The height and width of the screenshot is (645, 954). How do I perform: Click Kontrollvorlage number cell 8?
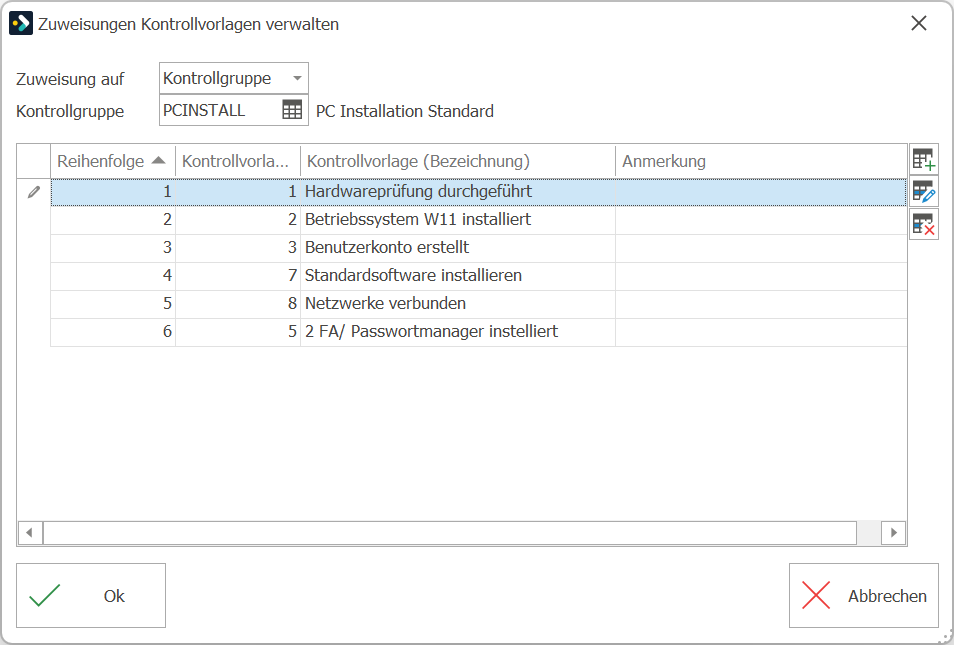point(238,304)
